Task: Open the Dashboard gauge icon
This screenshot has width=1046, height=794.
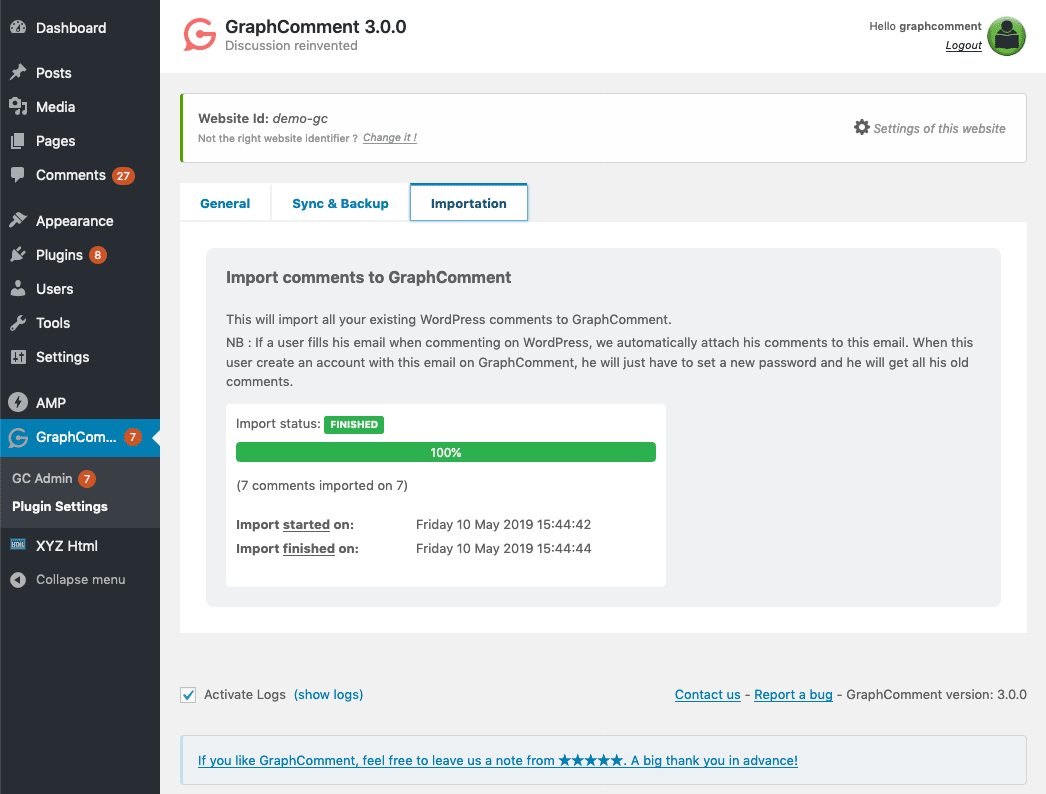Action: coord(18,27)
